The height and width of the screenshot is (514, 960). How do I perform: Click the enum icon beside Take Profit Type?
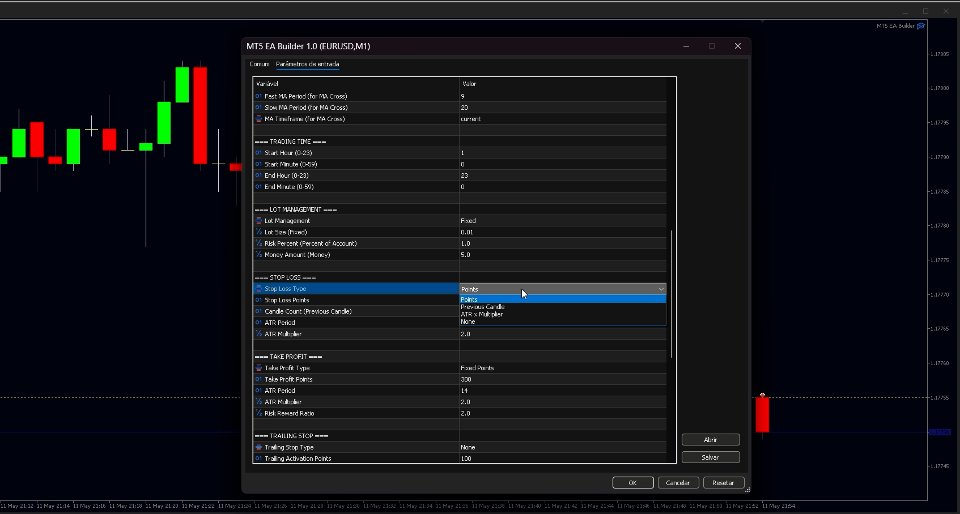[x=258, y=368]
